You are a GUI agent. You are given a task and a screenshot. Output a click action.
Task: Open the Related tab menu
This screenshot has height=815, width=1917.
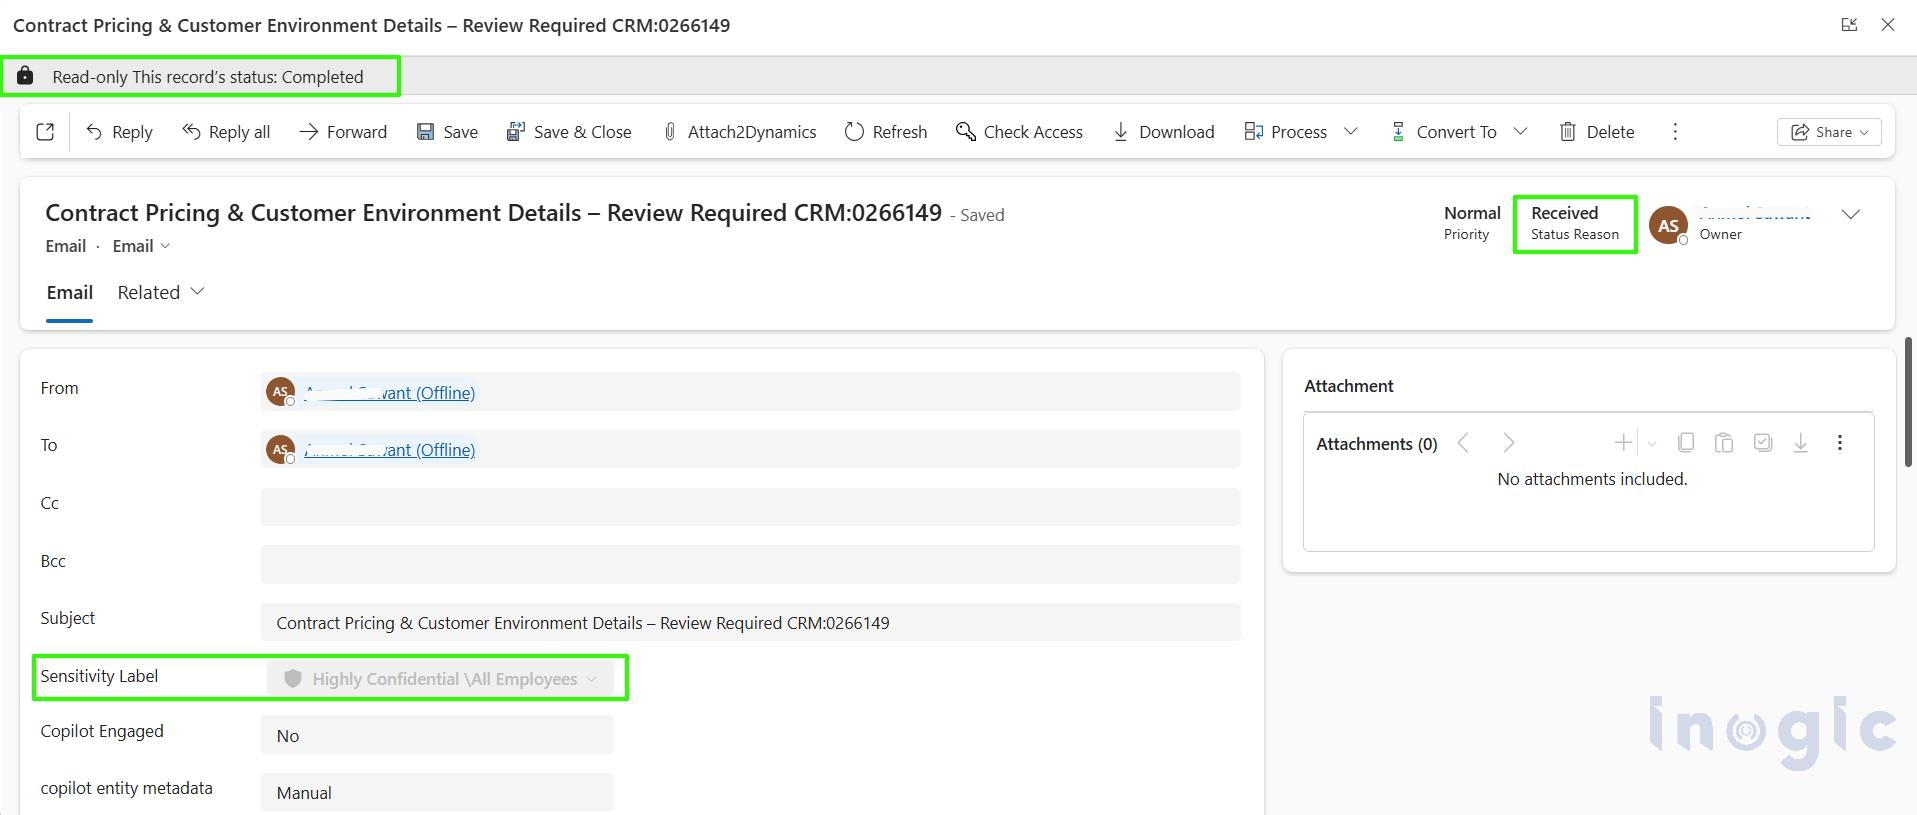[161, 293]
